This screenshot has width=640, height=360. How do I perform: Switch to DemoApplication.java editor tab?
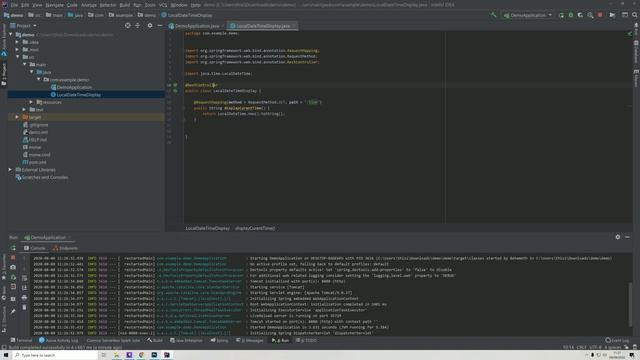click(196, 26)
